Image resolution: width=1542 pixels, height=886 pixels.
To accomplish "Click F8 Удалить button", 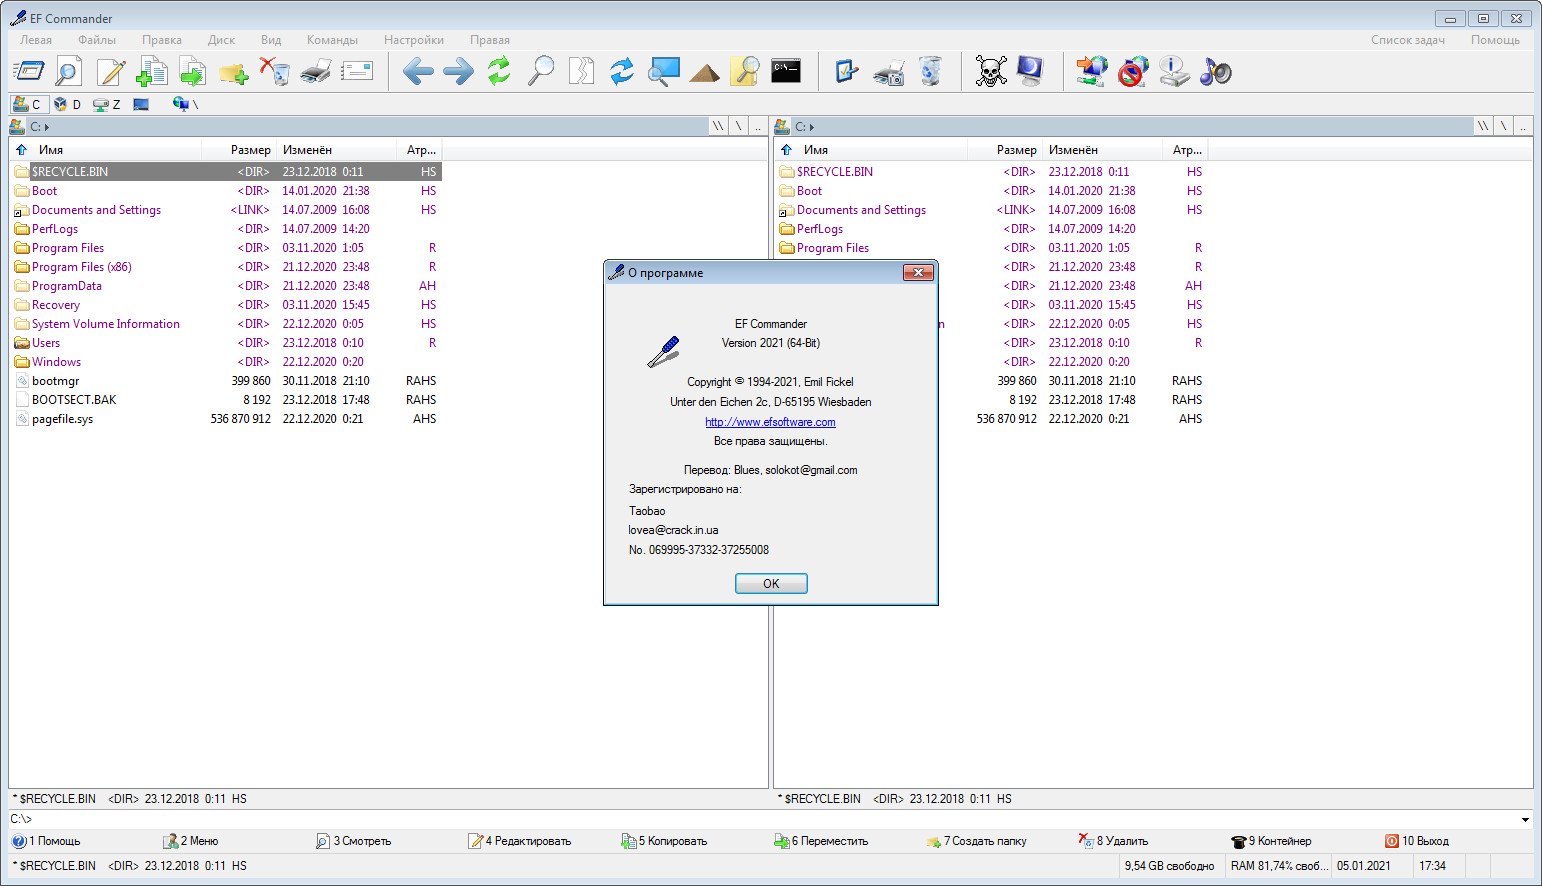I will click(x=1114, y=841).
